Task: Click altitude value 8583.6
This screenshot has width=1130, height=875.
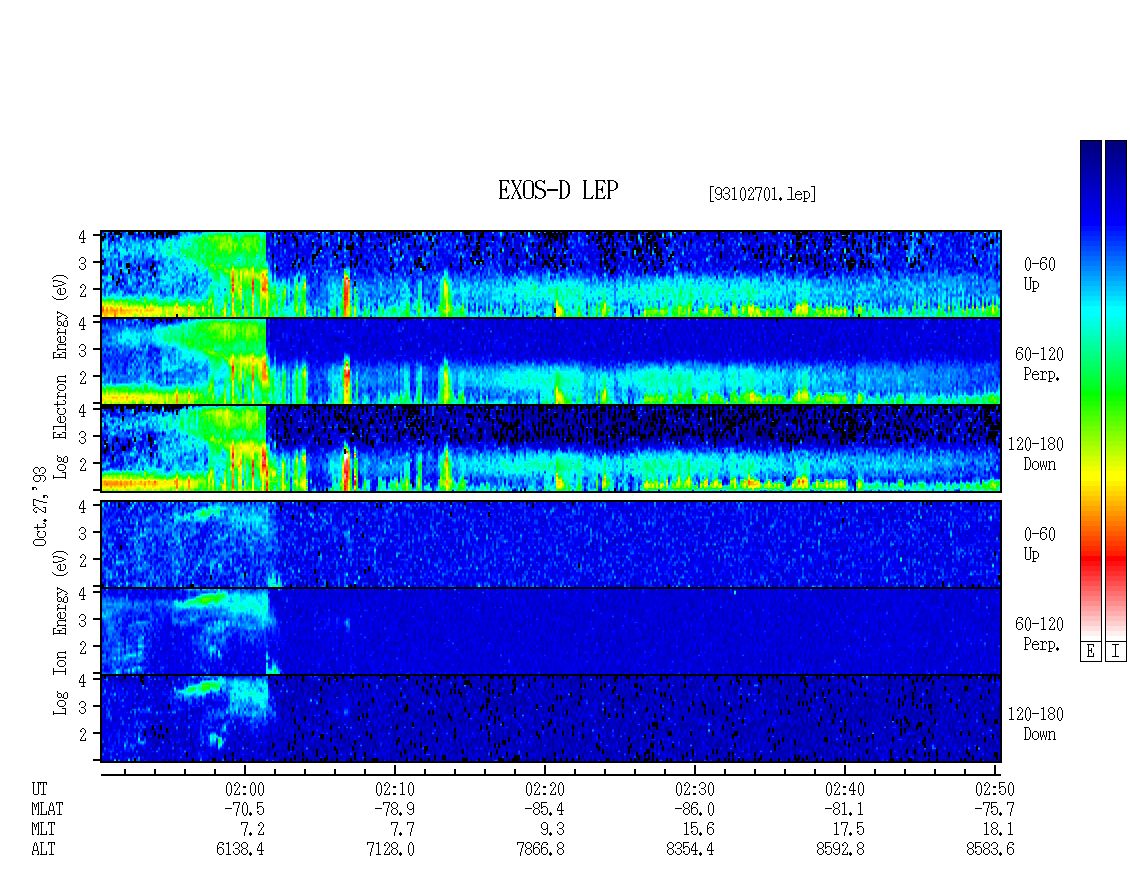Action: (x=989, y=850)
